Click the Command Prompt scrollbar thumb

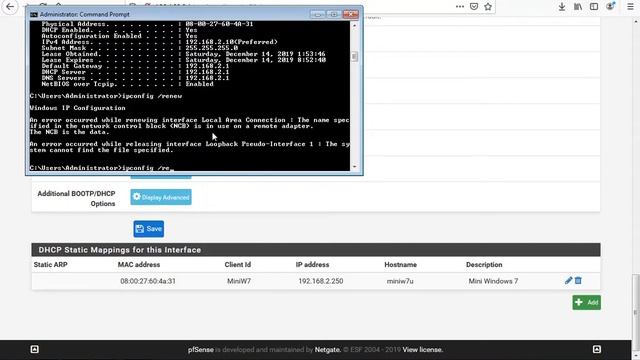pos(354,56)
